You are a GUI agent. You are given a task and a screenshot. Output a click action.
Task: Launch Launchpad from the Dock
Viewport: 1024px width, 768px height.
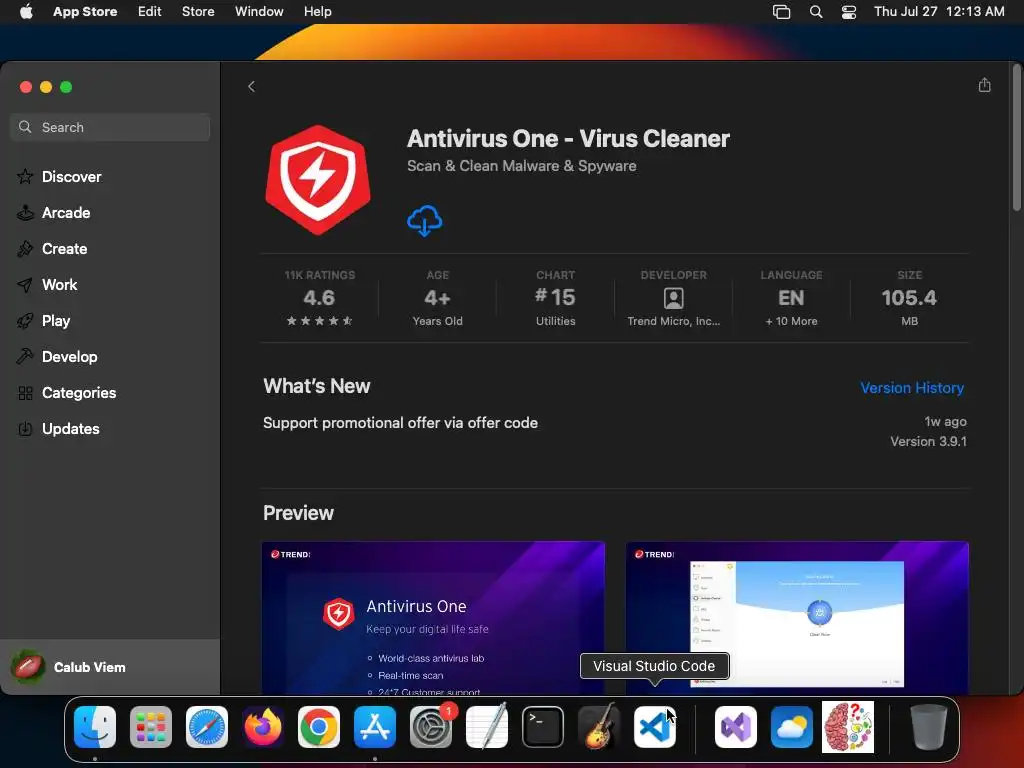151,727
